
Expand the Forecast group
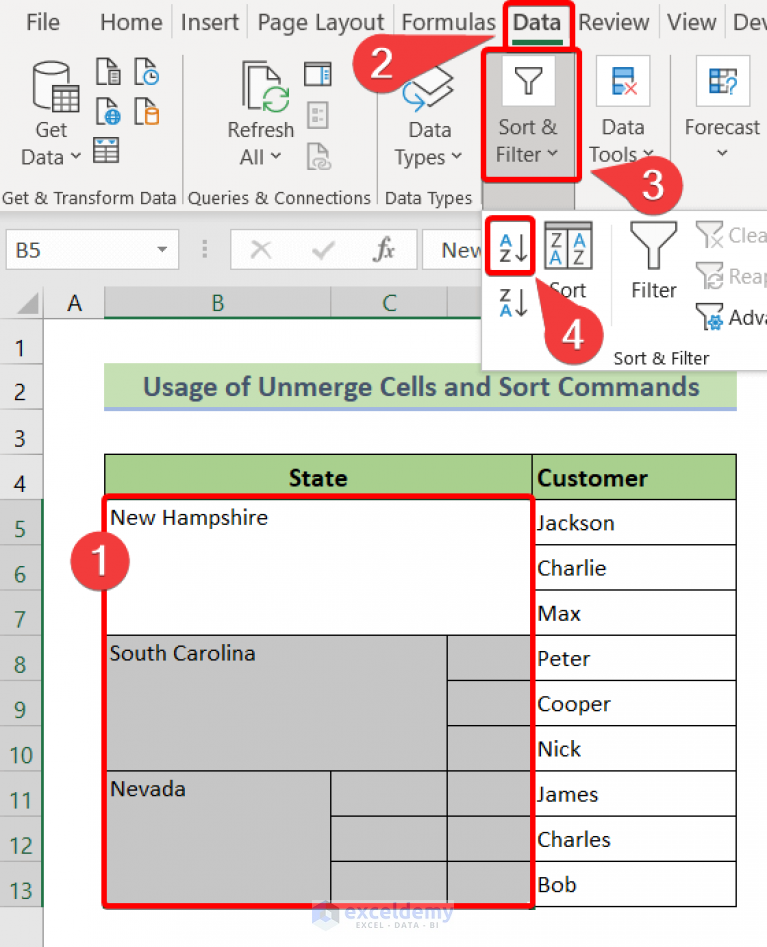[x=721, y=141]
